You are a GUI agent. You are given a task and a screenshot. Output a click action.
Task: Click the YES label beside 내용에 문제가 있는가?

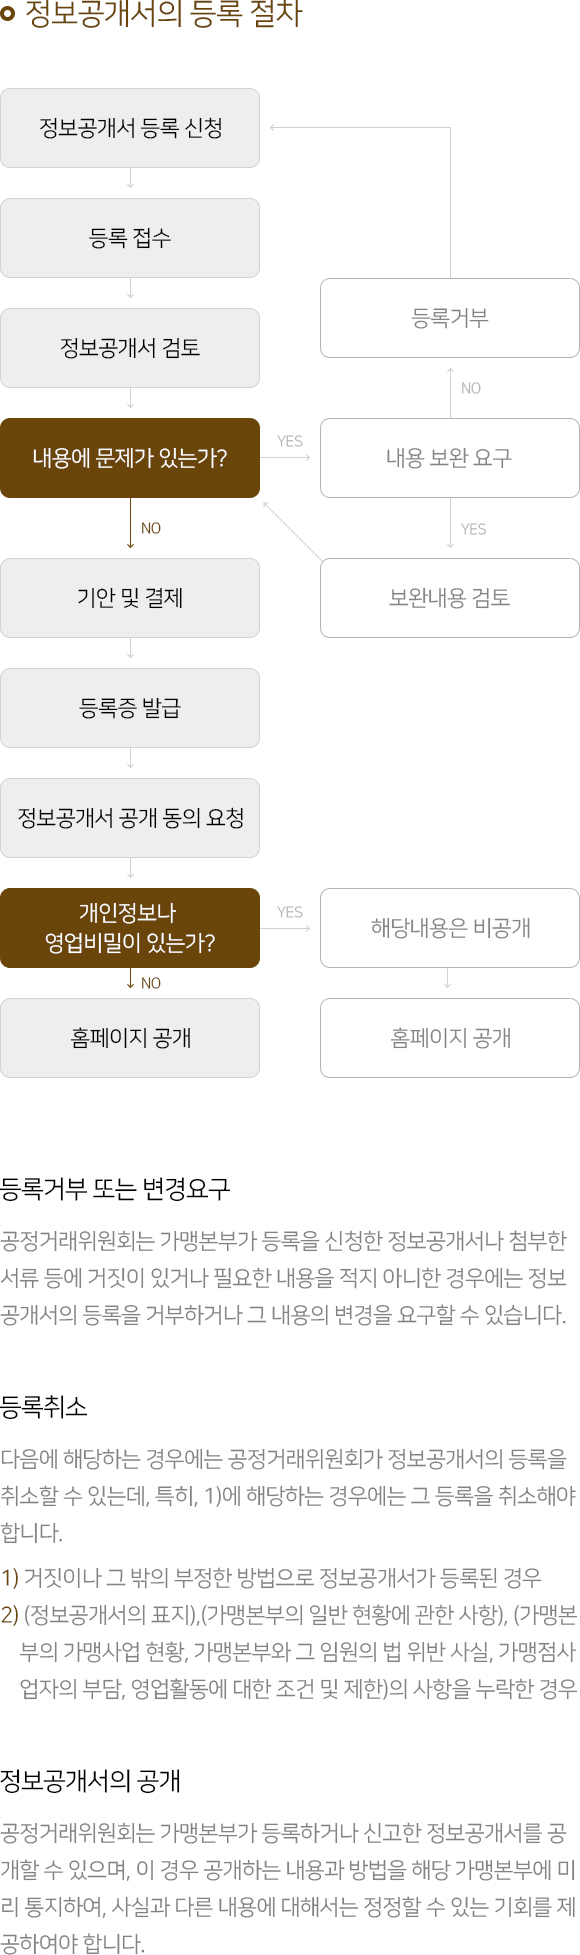pyautogui.click(x=290, y=441)
